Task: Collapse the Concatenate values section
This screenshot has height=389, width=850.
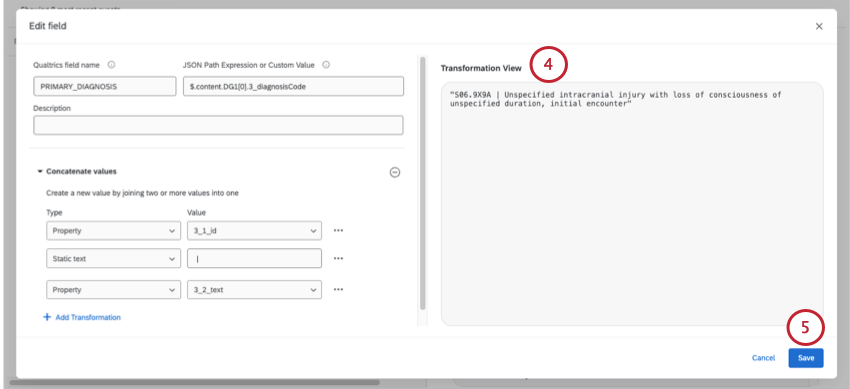Action: coord(40,171)
